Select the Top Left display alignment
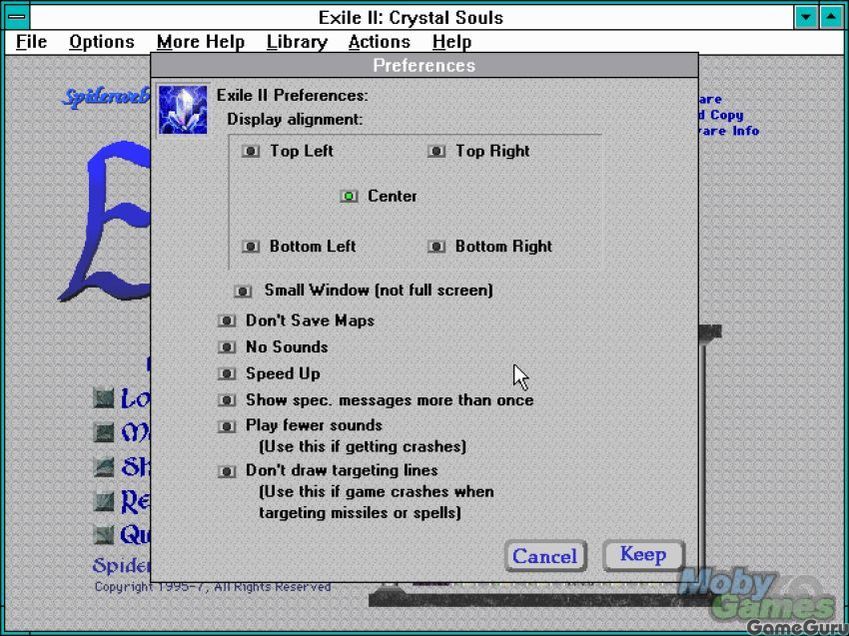The width and height of the screenshot is (849, 636). [x=250, y=151]
